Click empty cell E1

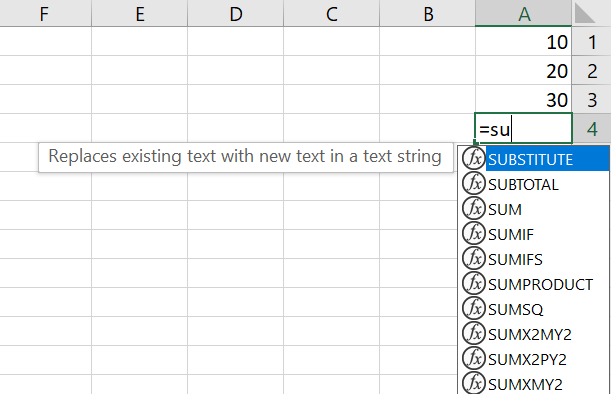[x=140, y=41]
